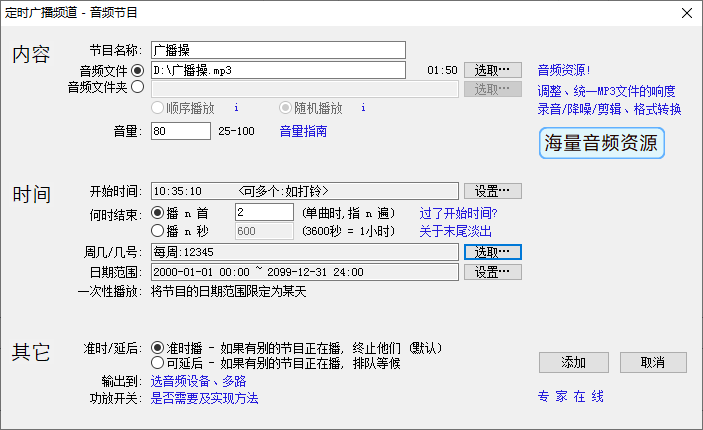The width and height of the screenshot is (703, 430).
Task: Select 准时播 on-time playback option
Action: 157,348
